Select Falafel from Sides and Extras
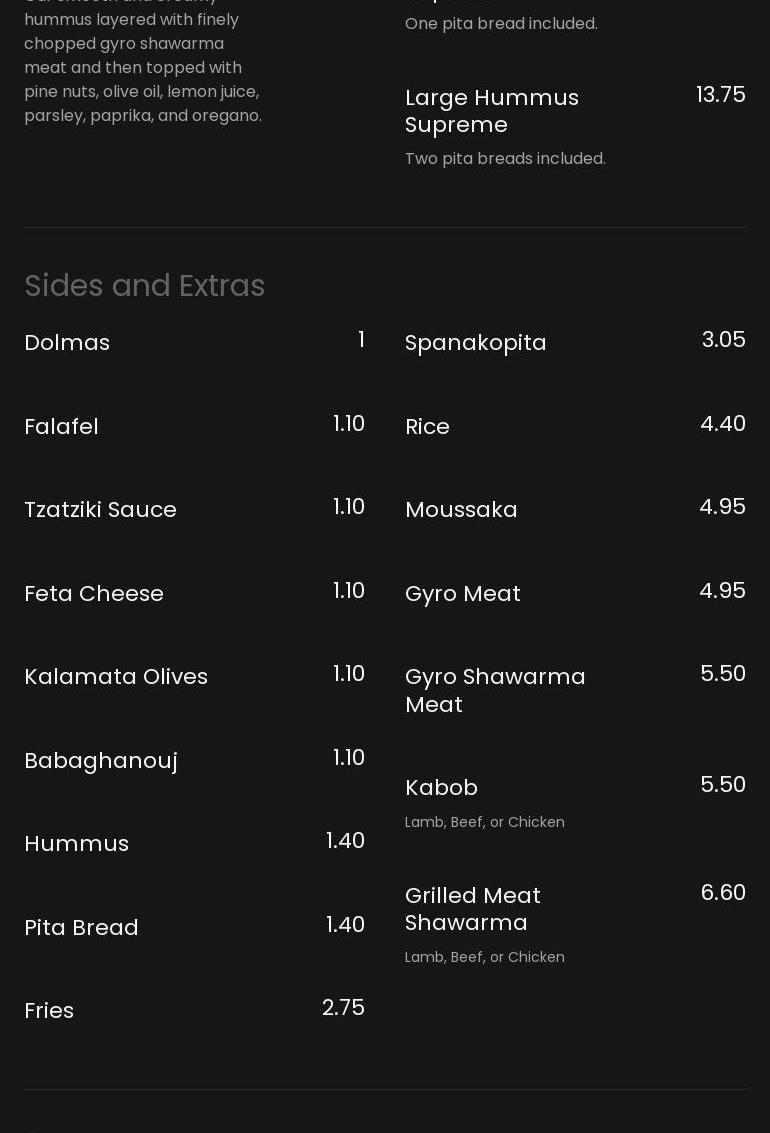This screenshot has width=770, height=1133. click(61, 426)
